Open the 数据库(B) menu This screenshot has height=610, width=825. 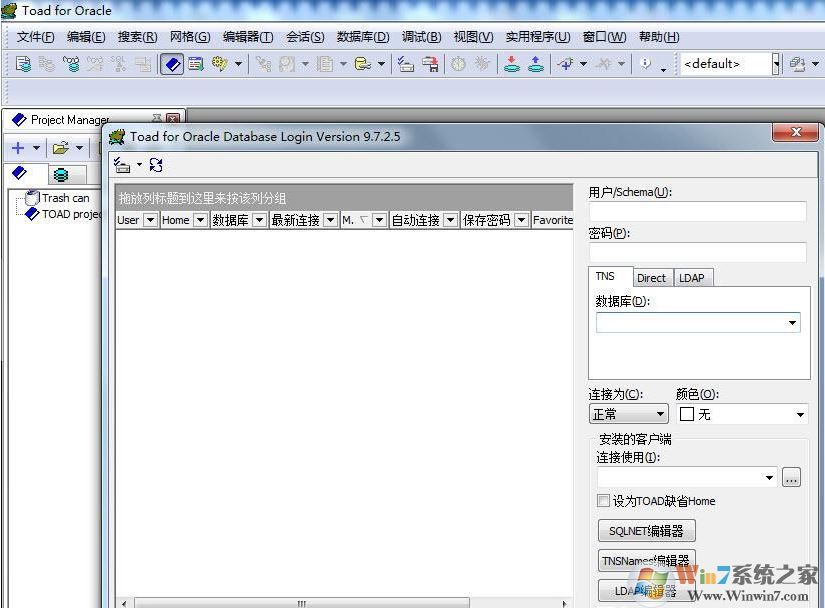point(362,36)
